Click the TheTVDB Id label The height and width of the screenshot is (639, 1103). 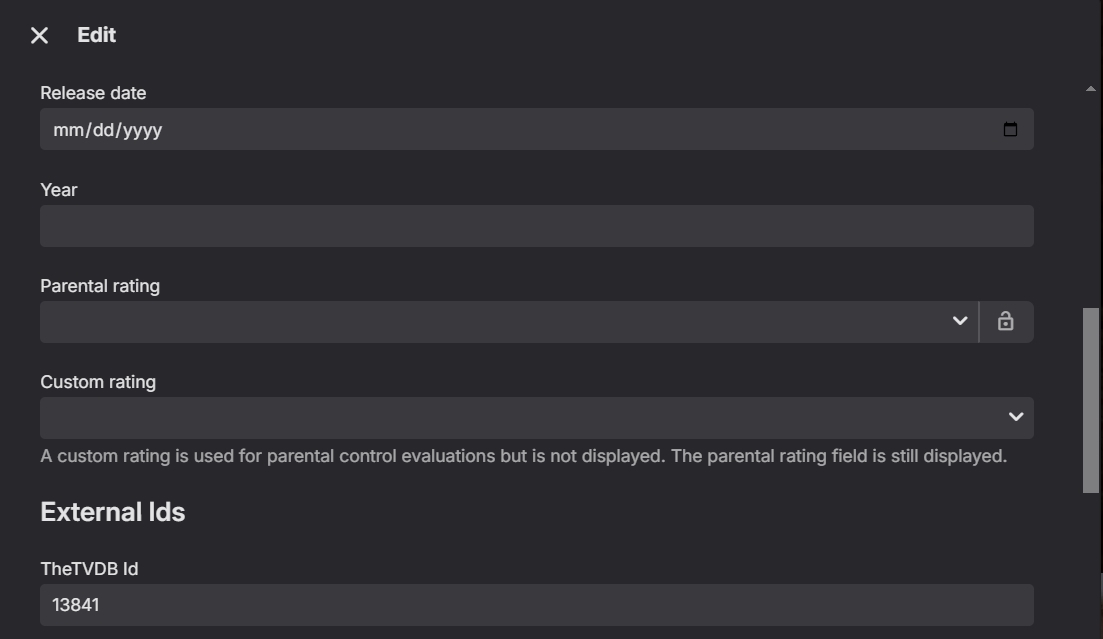[x=89, y=569]
